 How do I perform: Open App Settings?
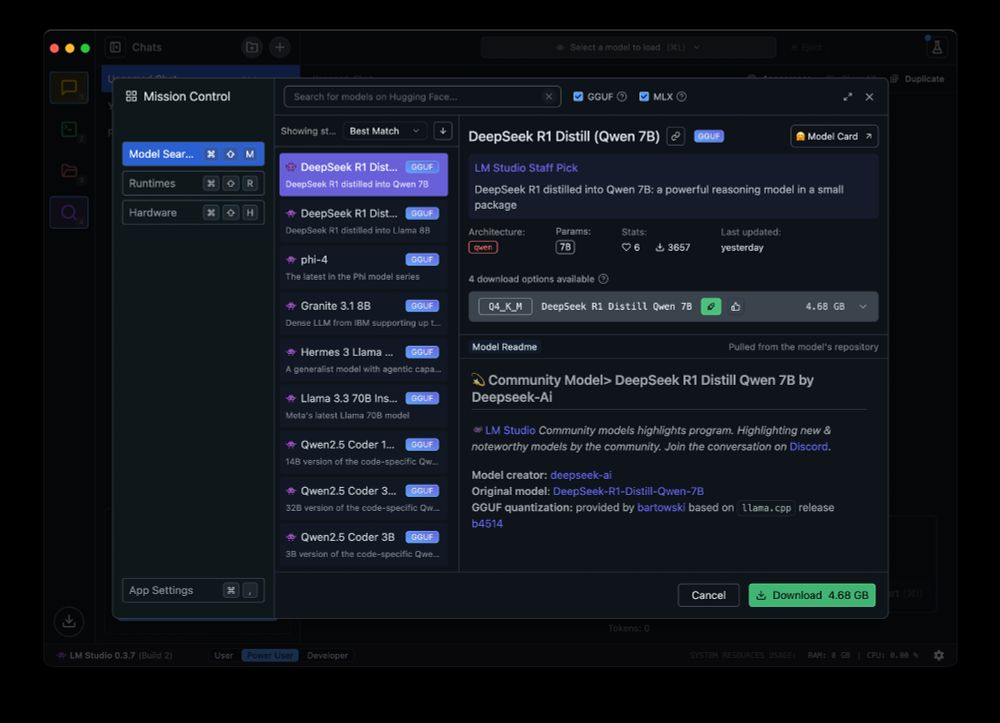(193, 590)
